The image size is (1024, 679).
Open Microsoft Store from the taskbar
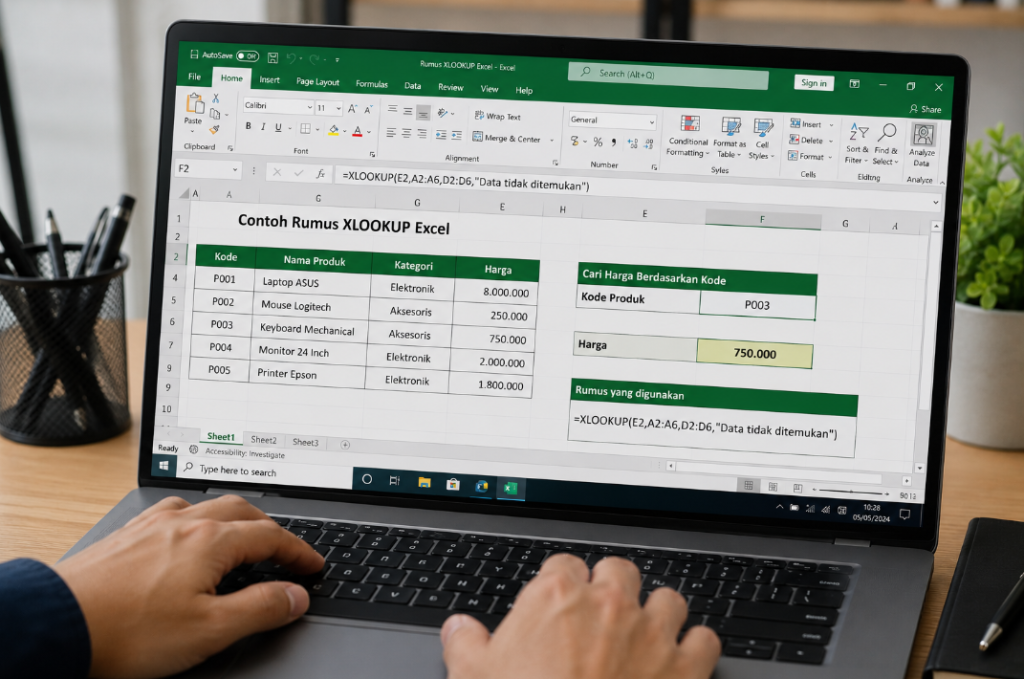tap(453, 484)
